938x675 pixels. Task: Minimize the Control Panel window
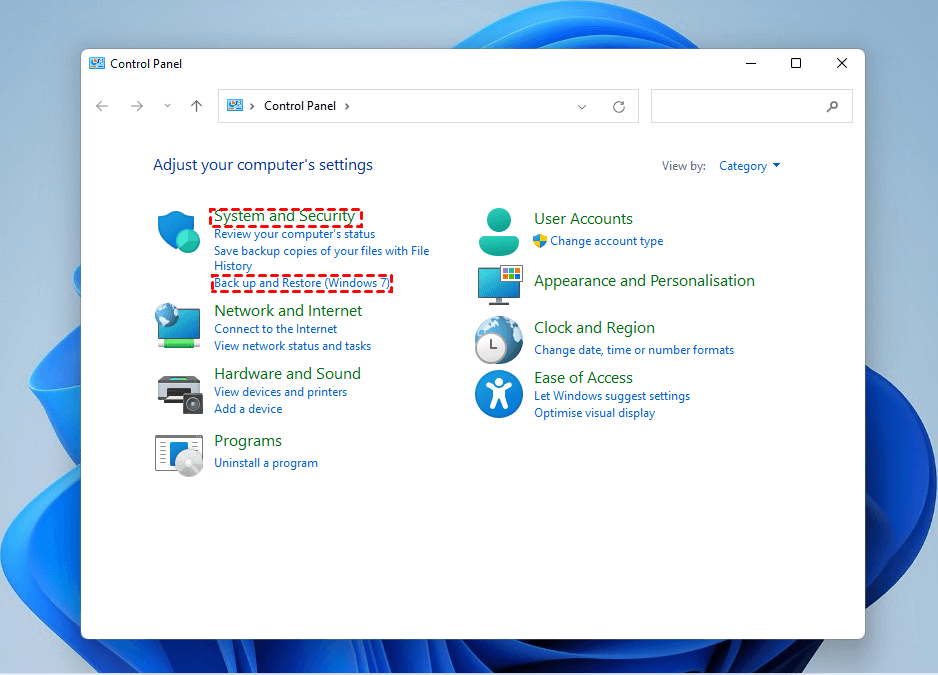point(751,63)
